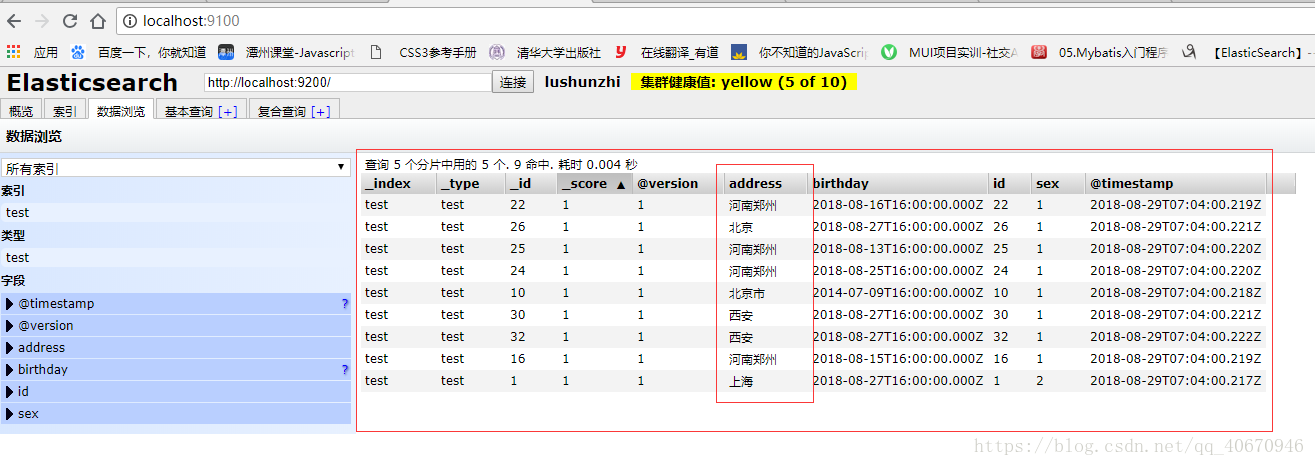Image resolution: width=1315 pixels, height=466 pixels.
Task: Open the Apps grid bookmark
Action: (32, 52)
